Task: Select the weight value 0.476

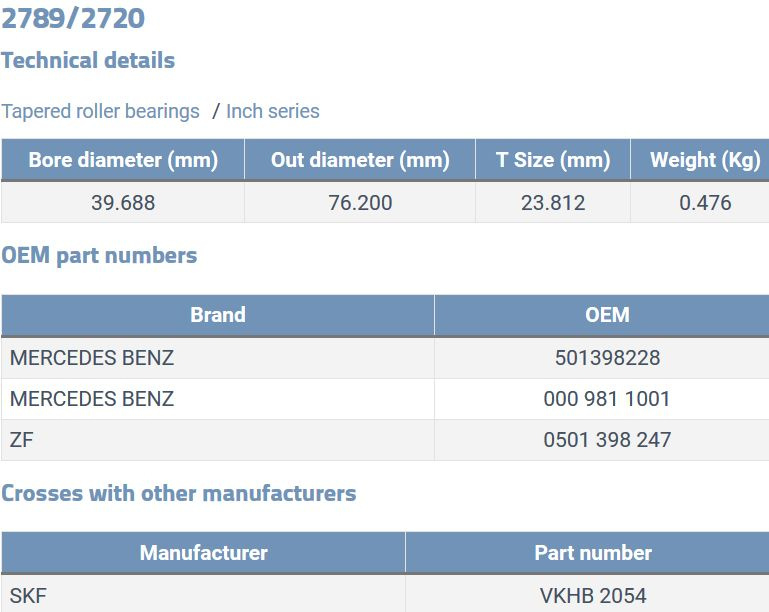Action: point(705,203)
